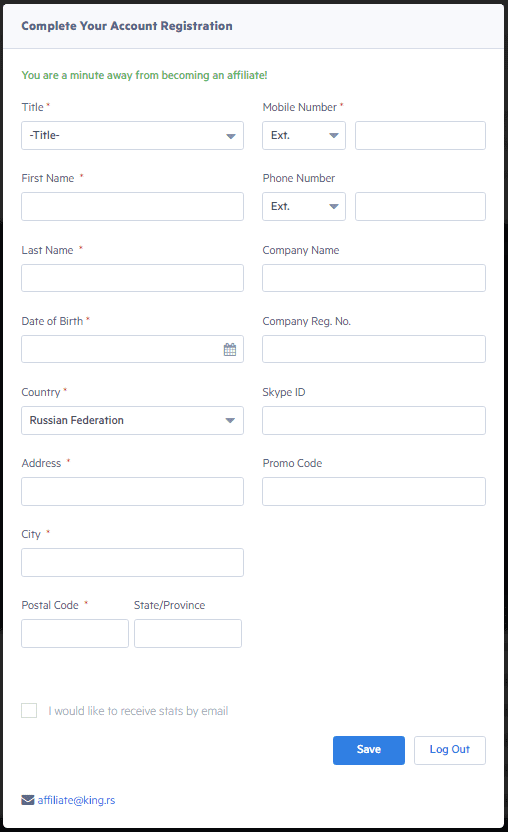This screenshot has height=832, width=508.
Task: Open the Phone Number Ext. dropdown
Action: [304, 206]
